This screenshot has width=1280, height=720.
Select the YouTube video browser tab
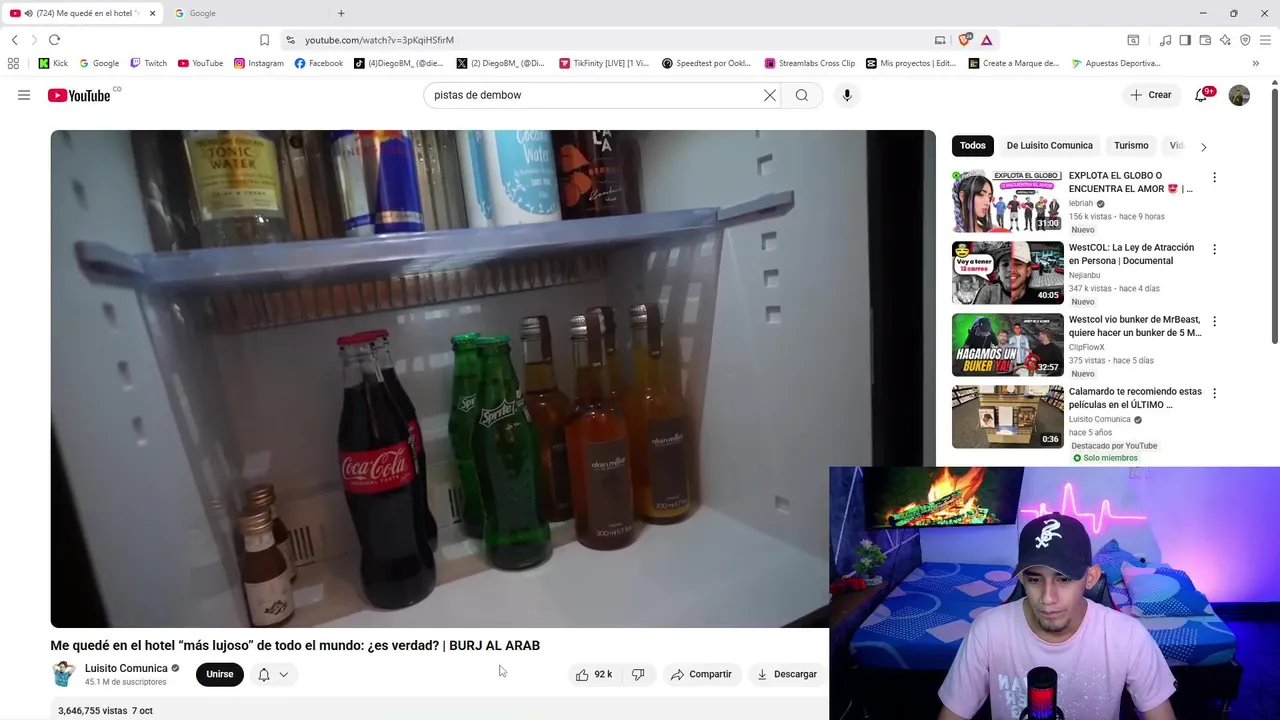[84, 13]
